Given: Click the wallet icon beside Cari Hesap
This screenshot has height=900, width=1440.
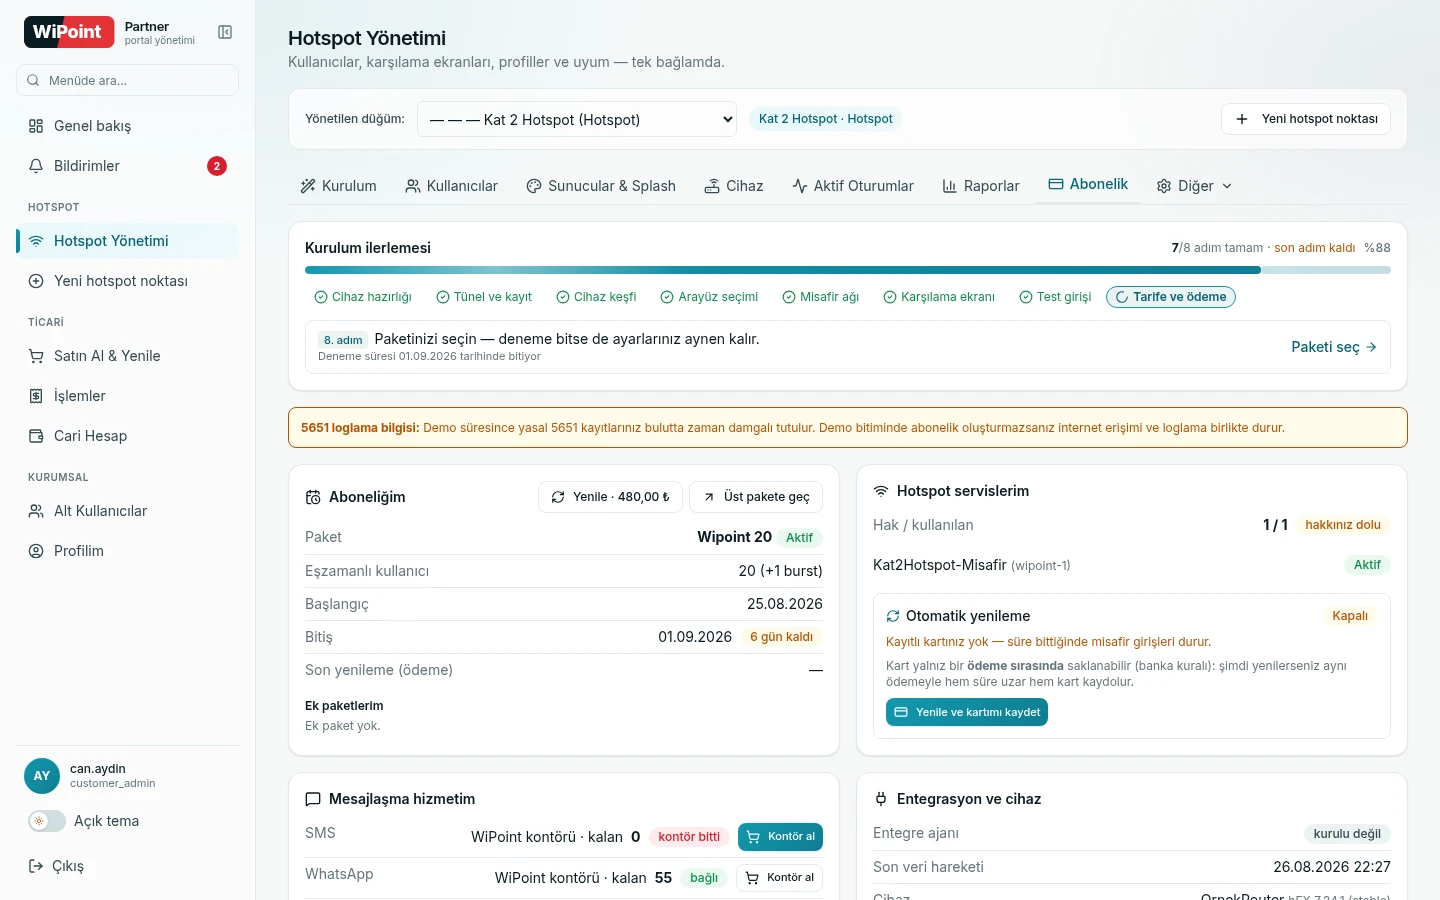Looking at the screenshot, I should (36, 436).
